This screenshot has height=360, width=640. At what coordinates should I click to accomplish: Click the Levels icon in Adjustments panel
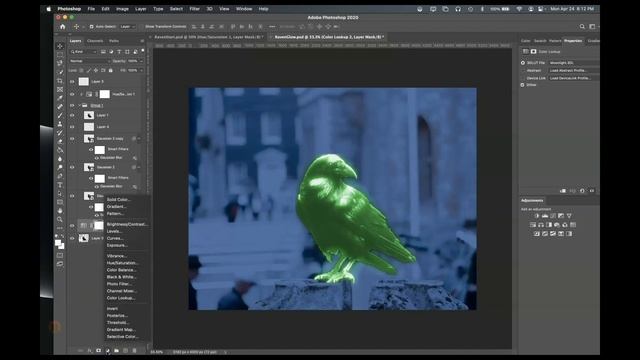pos(544,216)
